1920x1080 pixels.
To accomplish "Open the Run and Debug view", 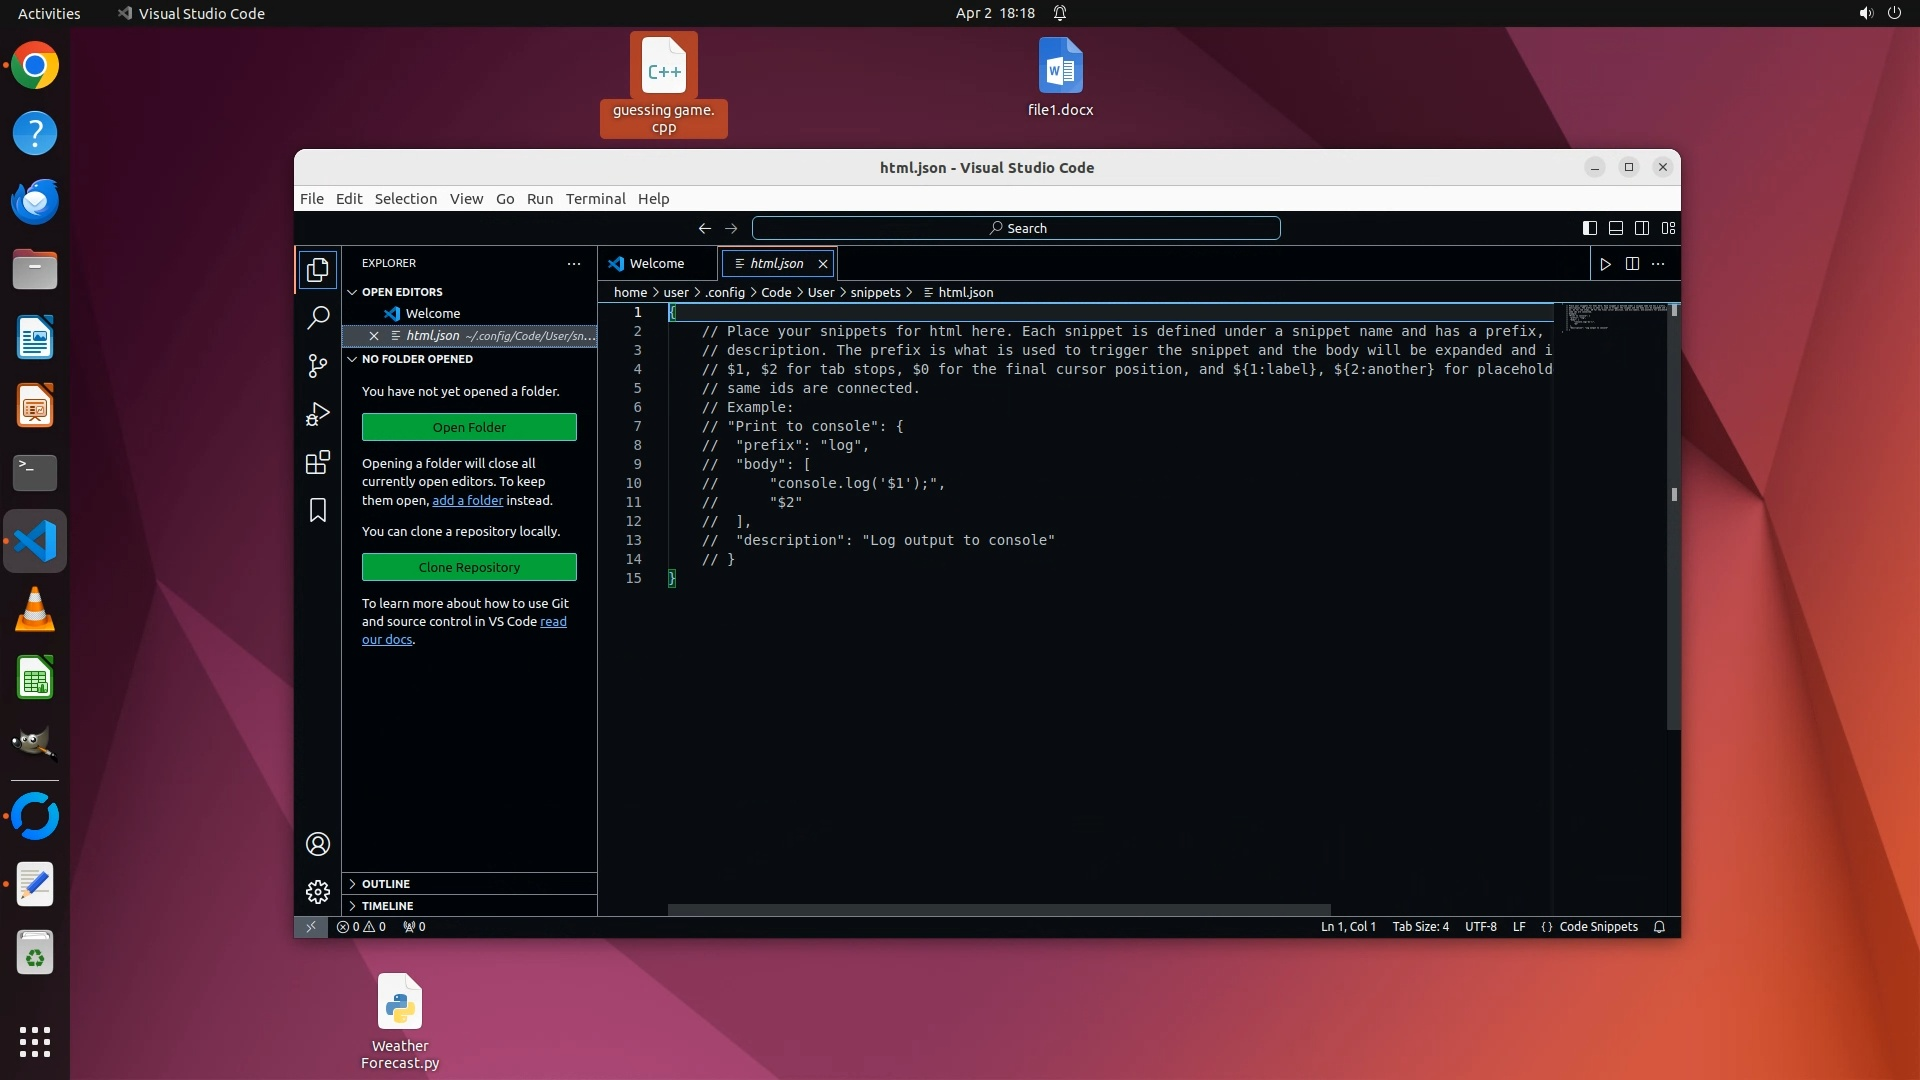I will click(317, 414).
